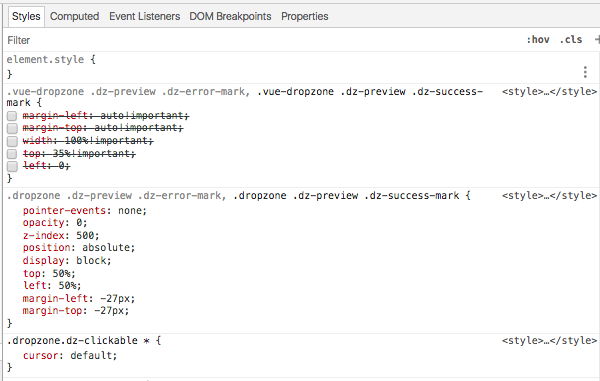This screenshot has height=381, width=600.
Task: Open style source link for .dropzone .dz-preview rule
Action: click(x=549, y=196)
